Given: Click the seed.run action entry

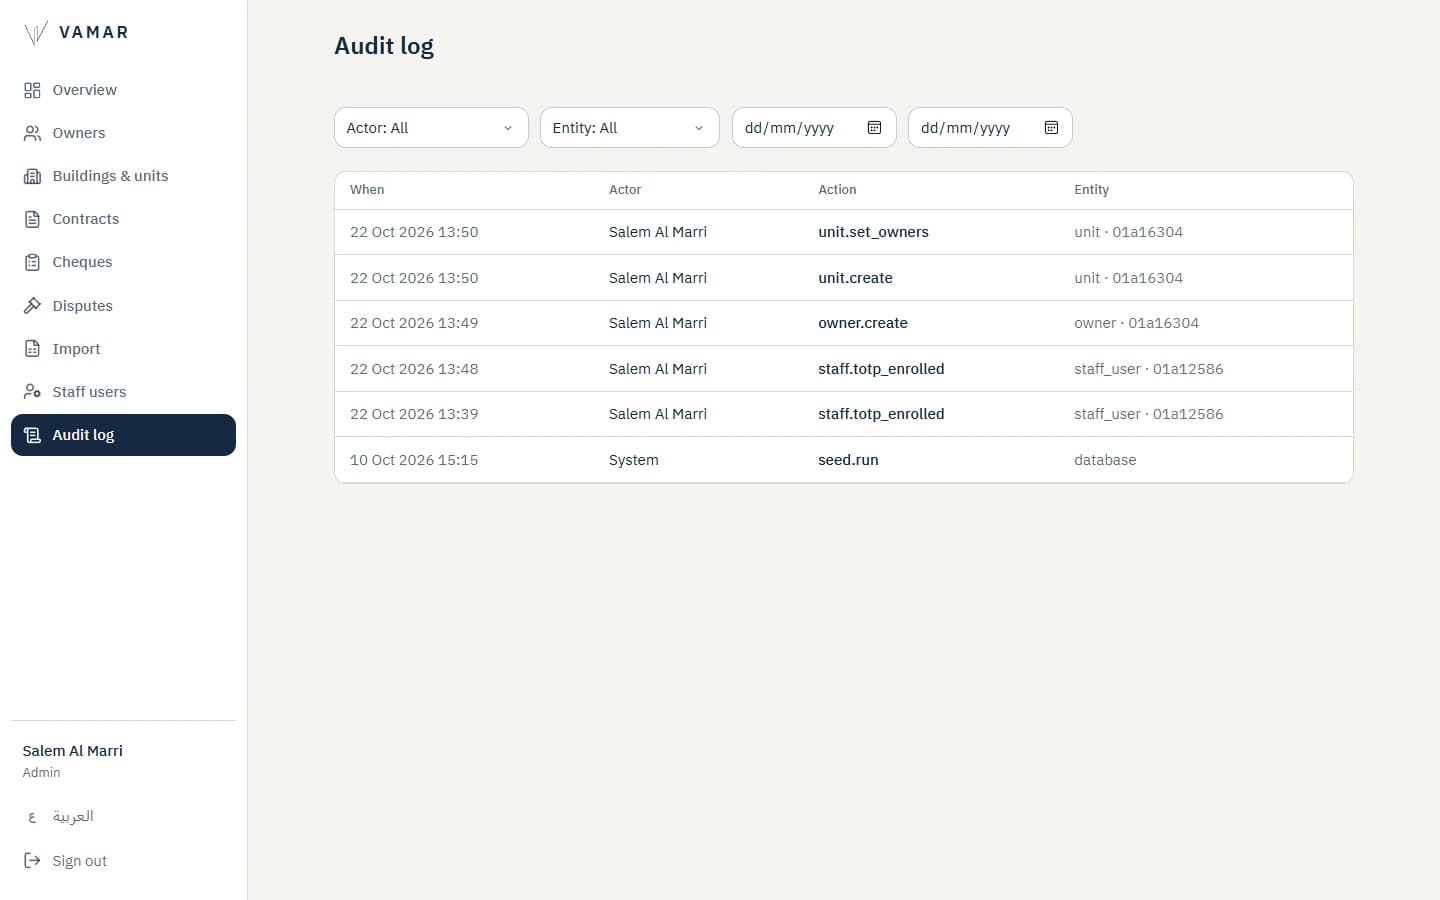Looking at the screenshot, I should coord(848,460).
